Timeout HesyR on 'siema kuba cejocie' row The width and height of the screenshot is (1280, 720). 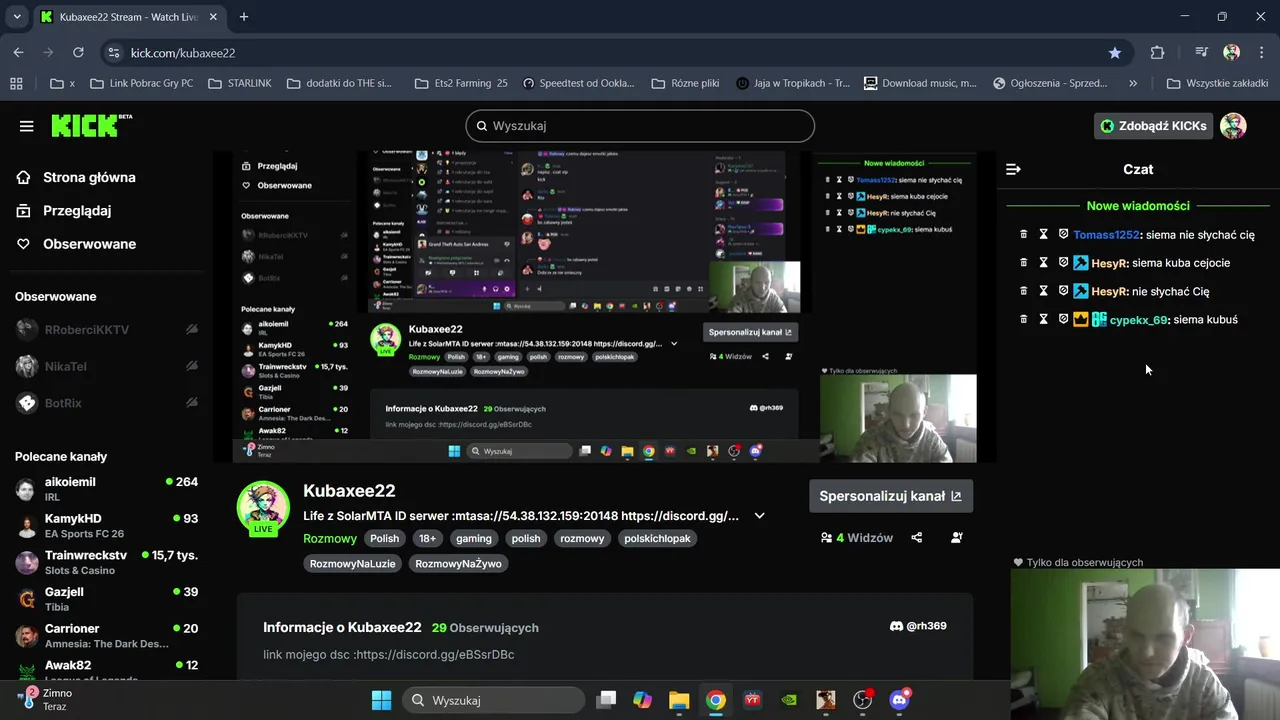[x=1043, y=262]
